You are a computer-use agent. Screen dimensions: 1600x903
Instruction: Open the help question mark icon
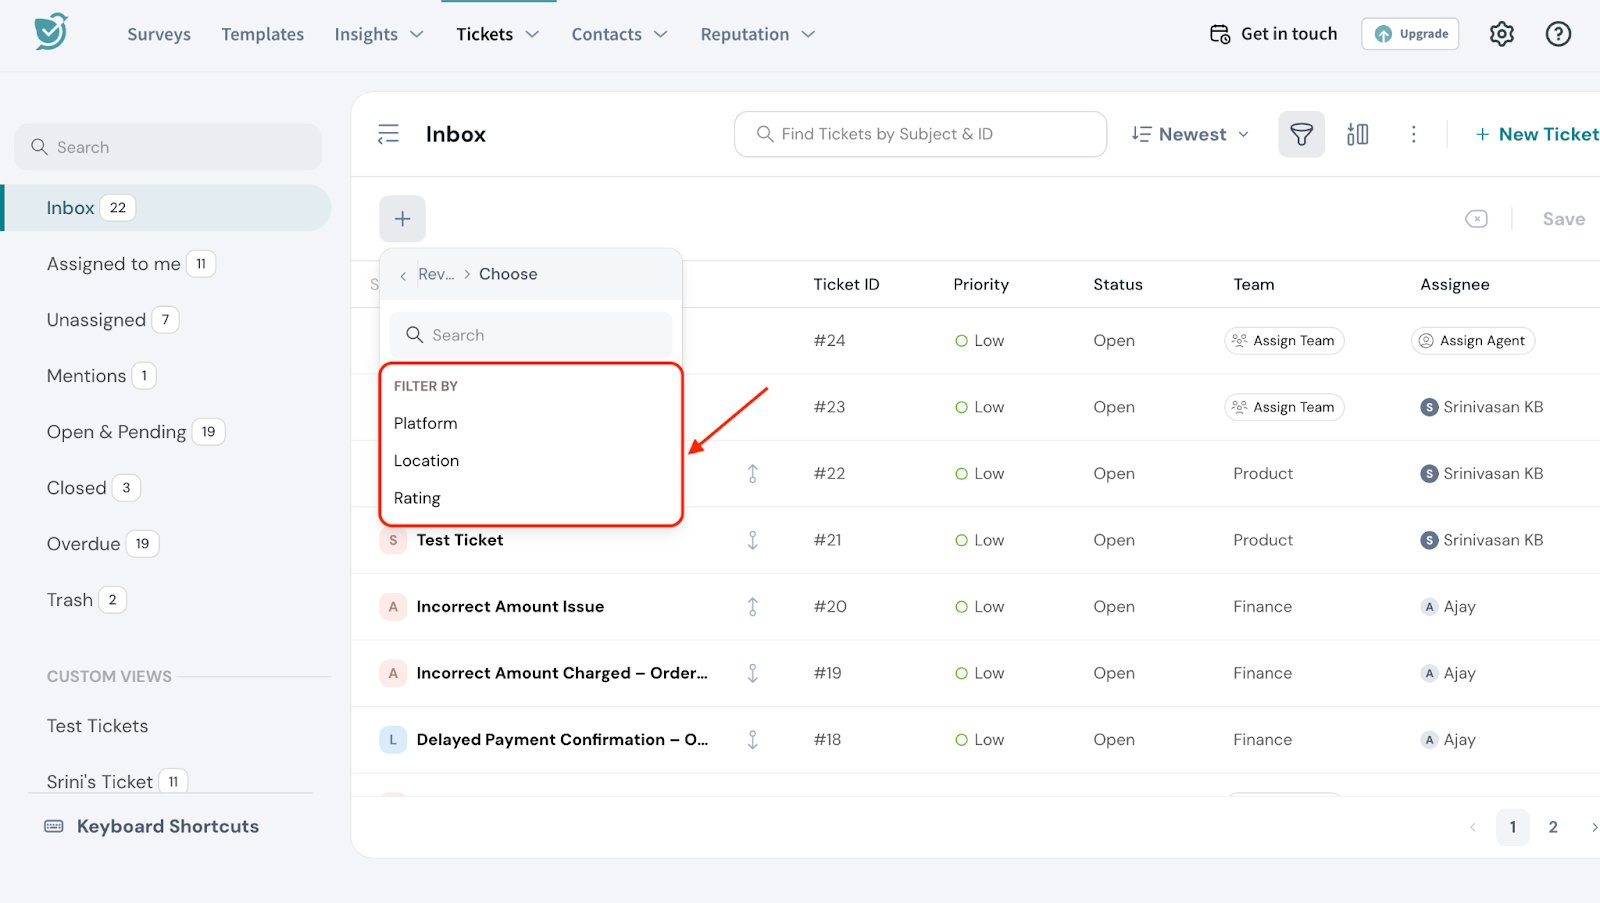pos(1557,34)
